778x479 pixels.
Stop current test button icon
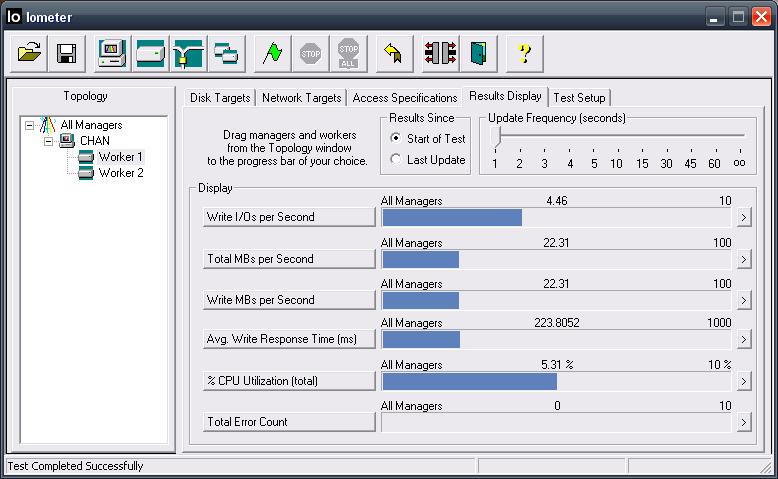311,53
